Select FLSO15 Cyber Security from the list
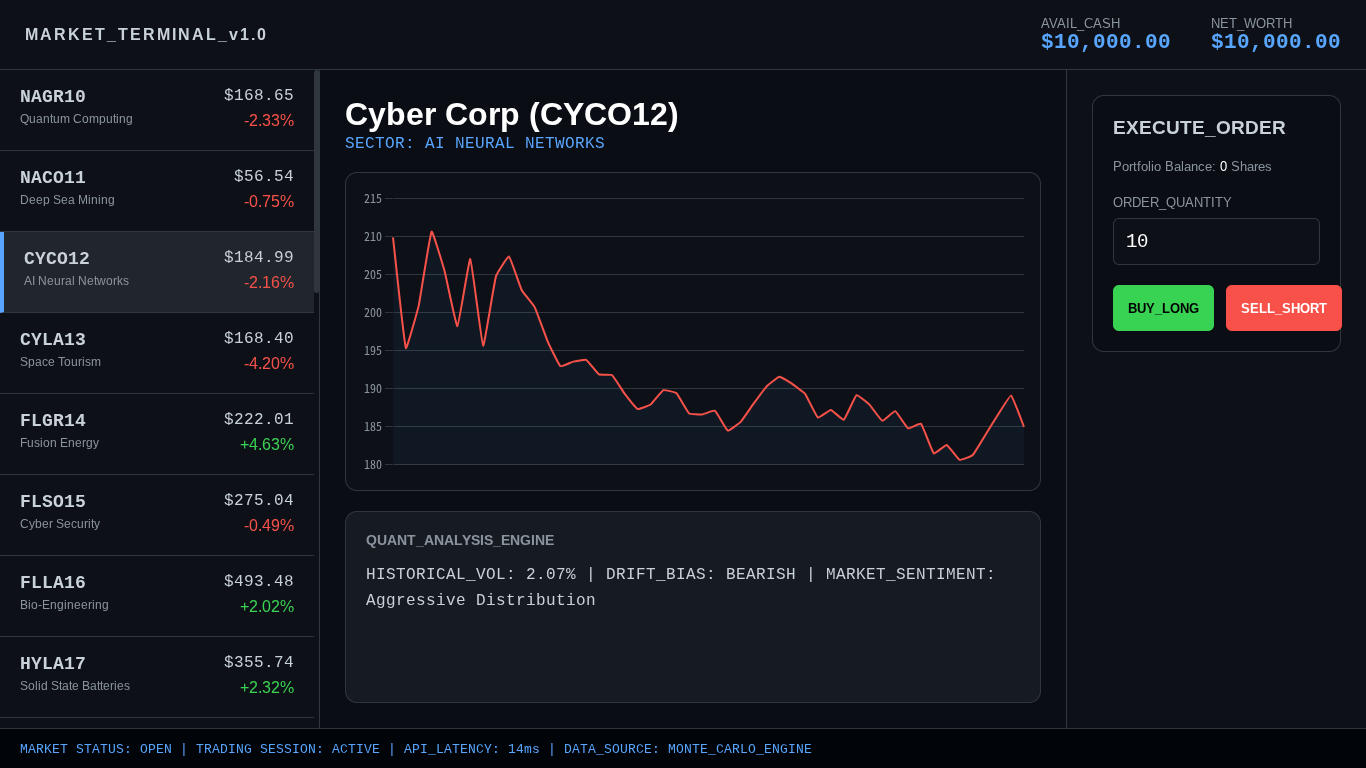1366x768 pixels. pyautogui.click(x=156, y=513)
